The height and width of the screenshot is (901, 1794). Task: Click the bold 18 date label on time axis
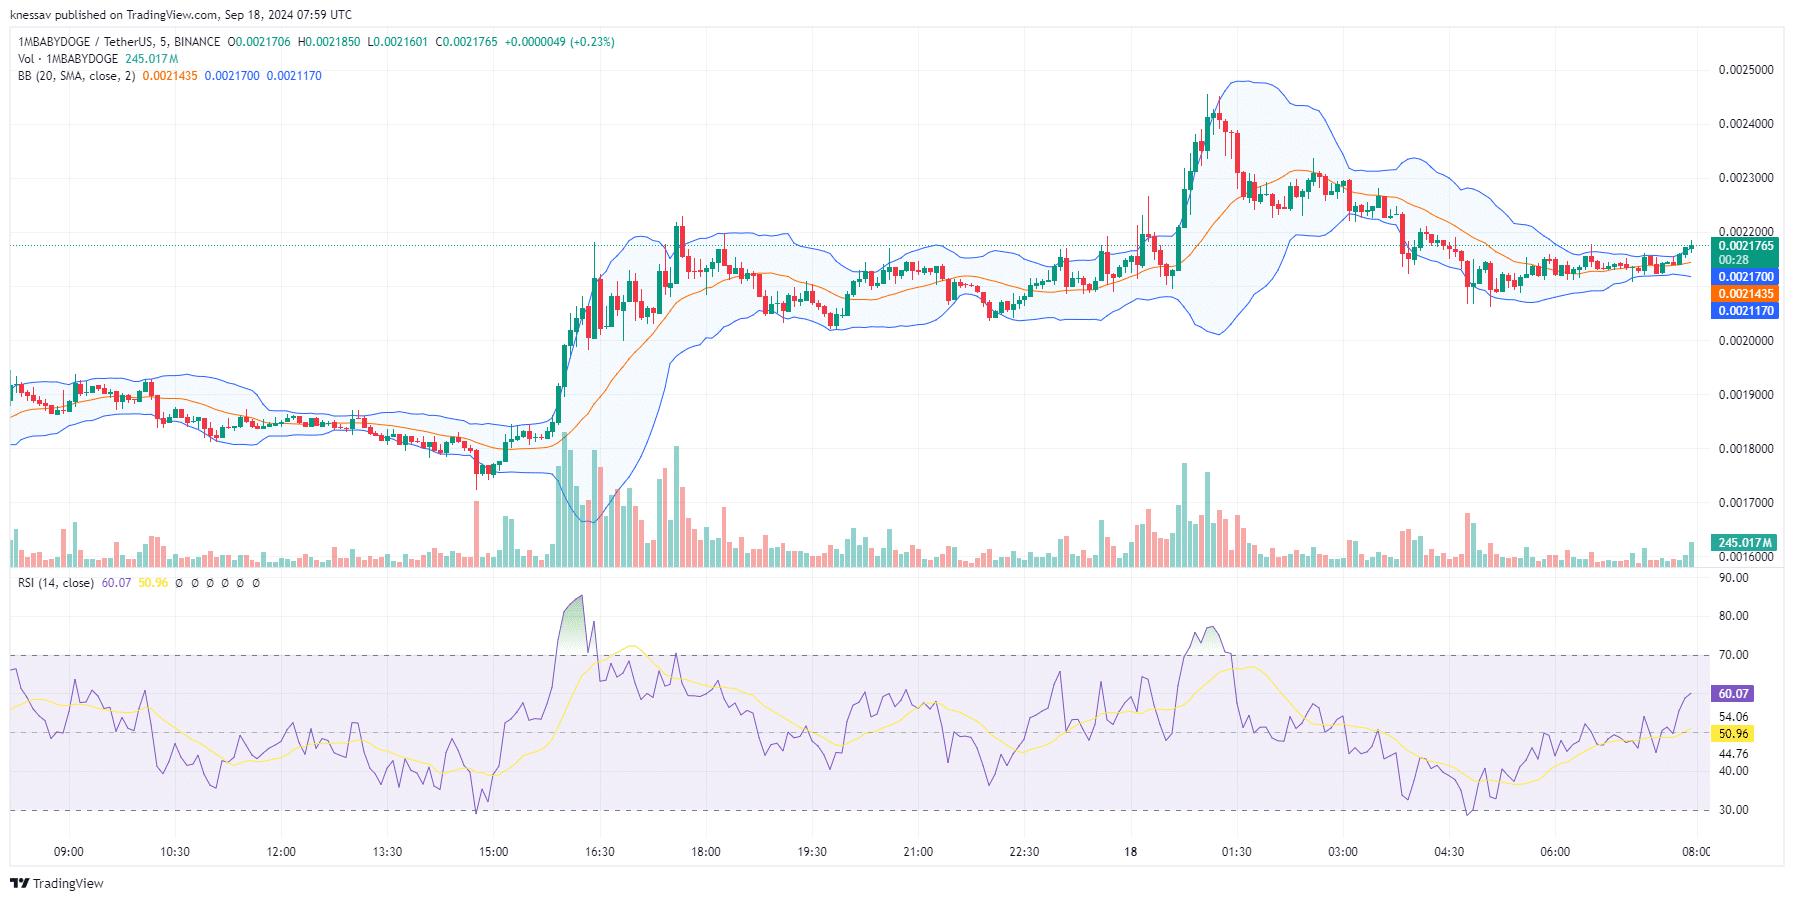pyautogui.click(x=1130, y=852)
